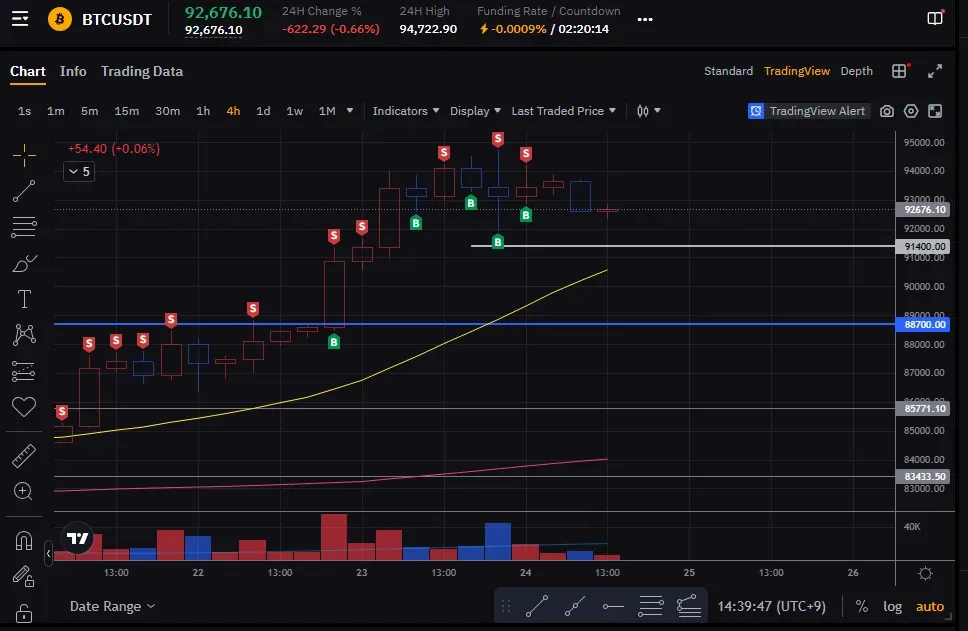Choose the brush drawing tool

(x=24, y=263)
